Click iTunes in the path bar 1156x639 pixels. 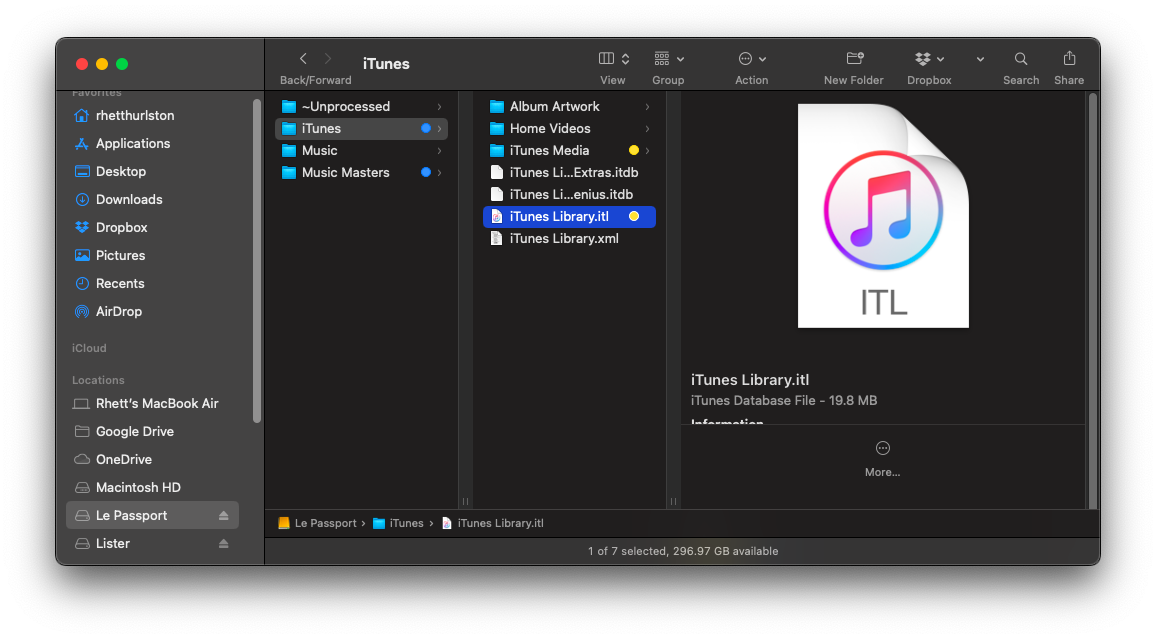[398, 523]
